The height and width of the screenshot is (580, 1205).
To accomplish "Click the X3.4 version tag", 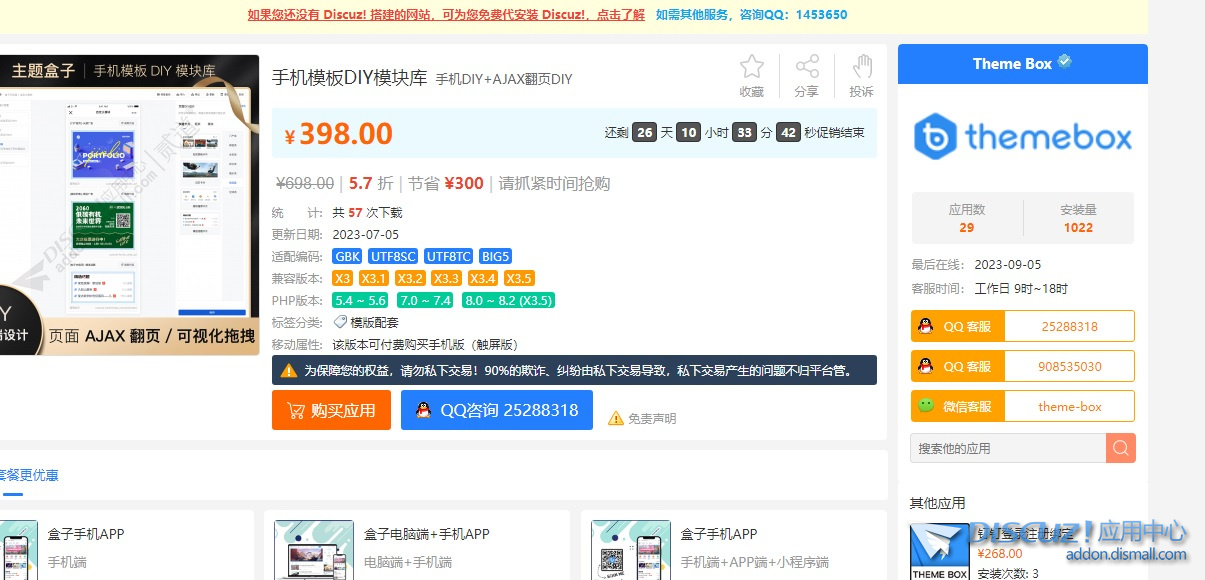I will tap(483, 278).
